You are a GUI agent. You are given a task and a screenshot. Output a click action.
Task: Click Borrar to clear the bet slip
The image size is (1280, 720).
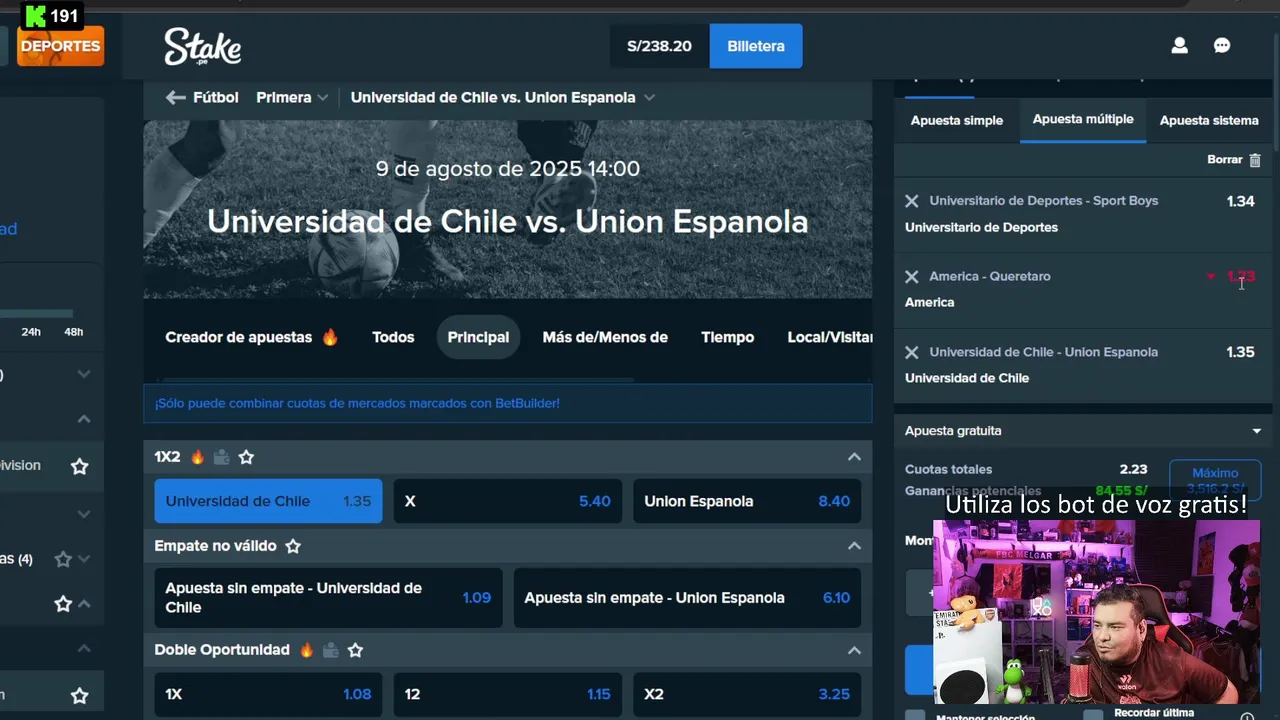[1224, 160]
